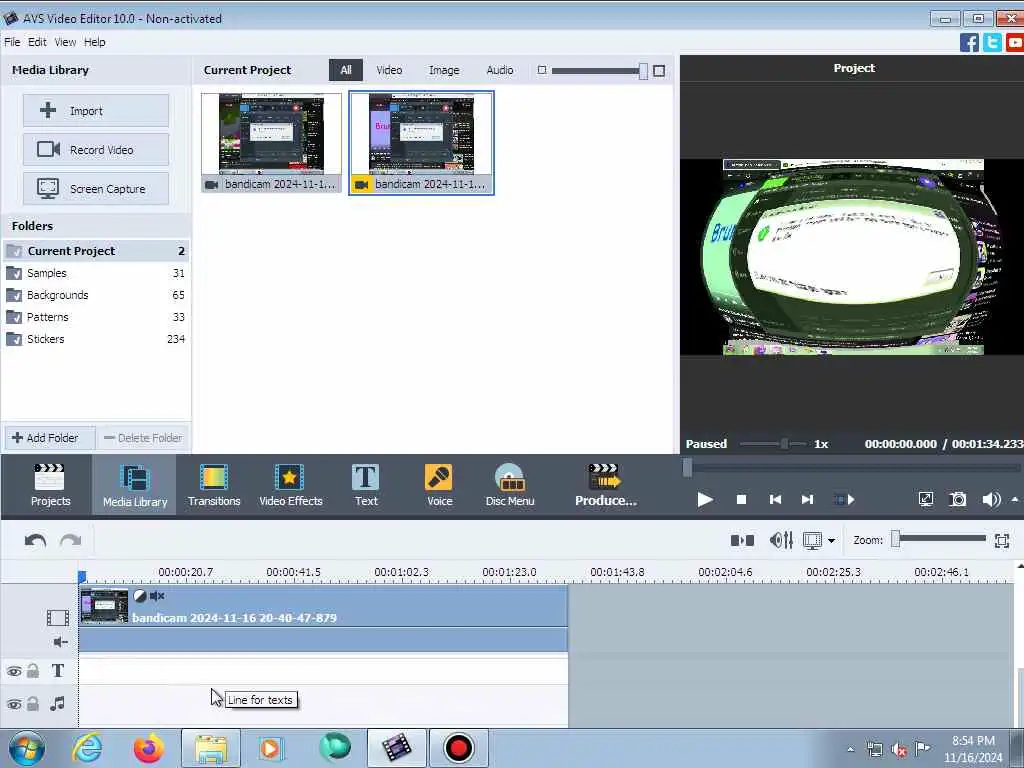The width and height of the screenshot is (1024, 768).
Task: Open the Disc Menu section
Action: [x=510, y=485]
